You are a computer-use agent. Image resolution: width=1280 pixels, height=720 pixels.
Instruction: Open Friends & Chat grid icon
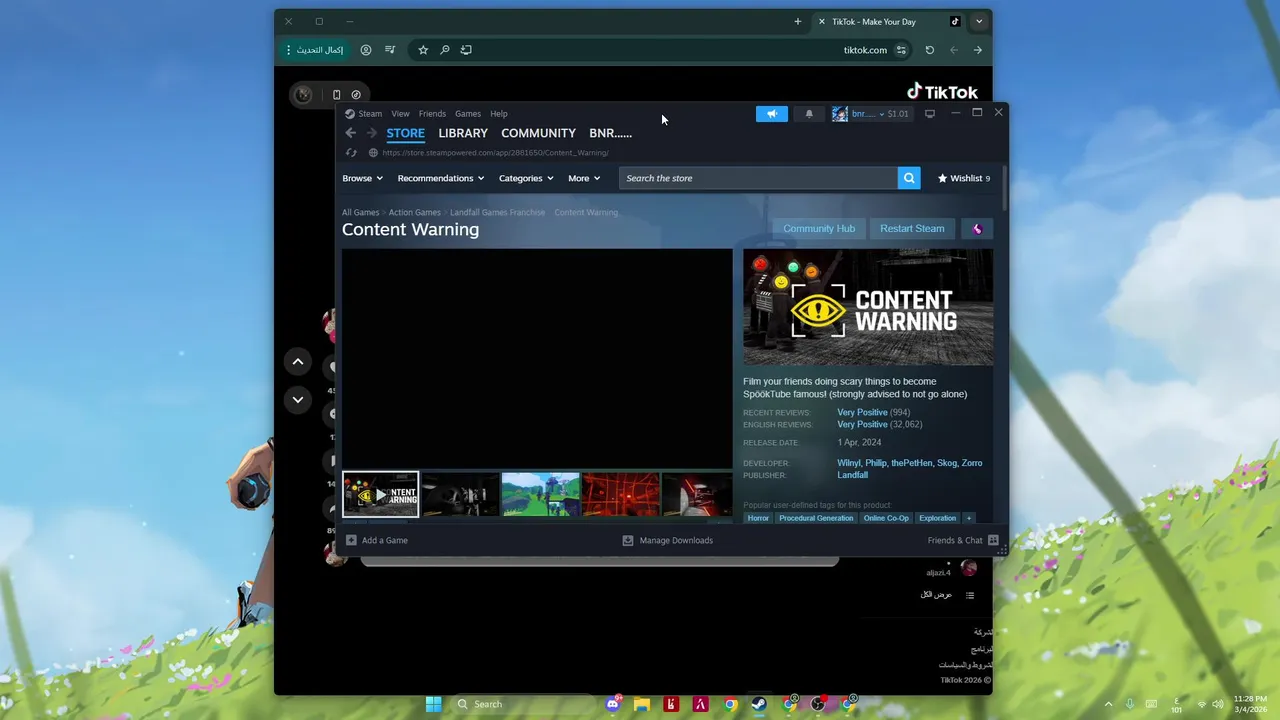pos(993,540)
